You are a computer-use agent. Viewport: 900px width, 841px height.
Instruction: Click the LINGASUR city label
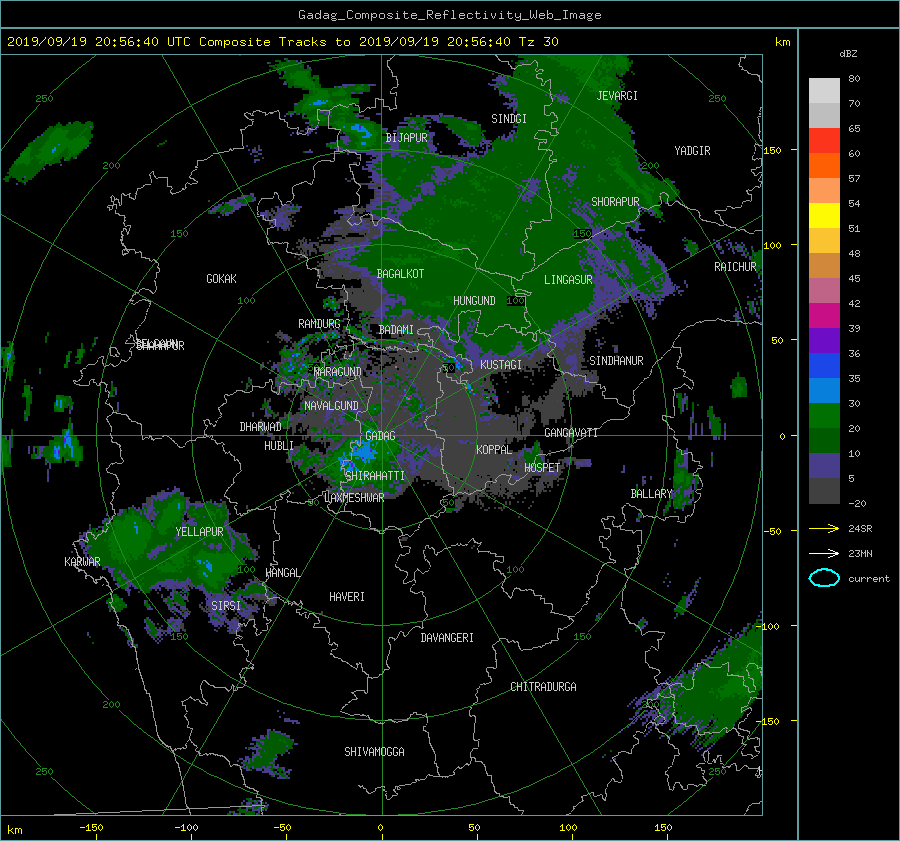tap(568, 280)
